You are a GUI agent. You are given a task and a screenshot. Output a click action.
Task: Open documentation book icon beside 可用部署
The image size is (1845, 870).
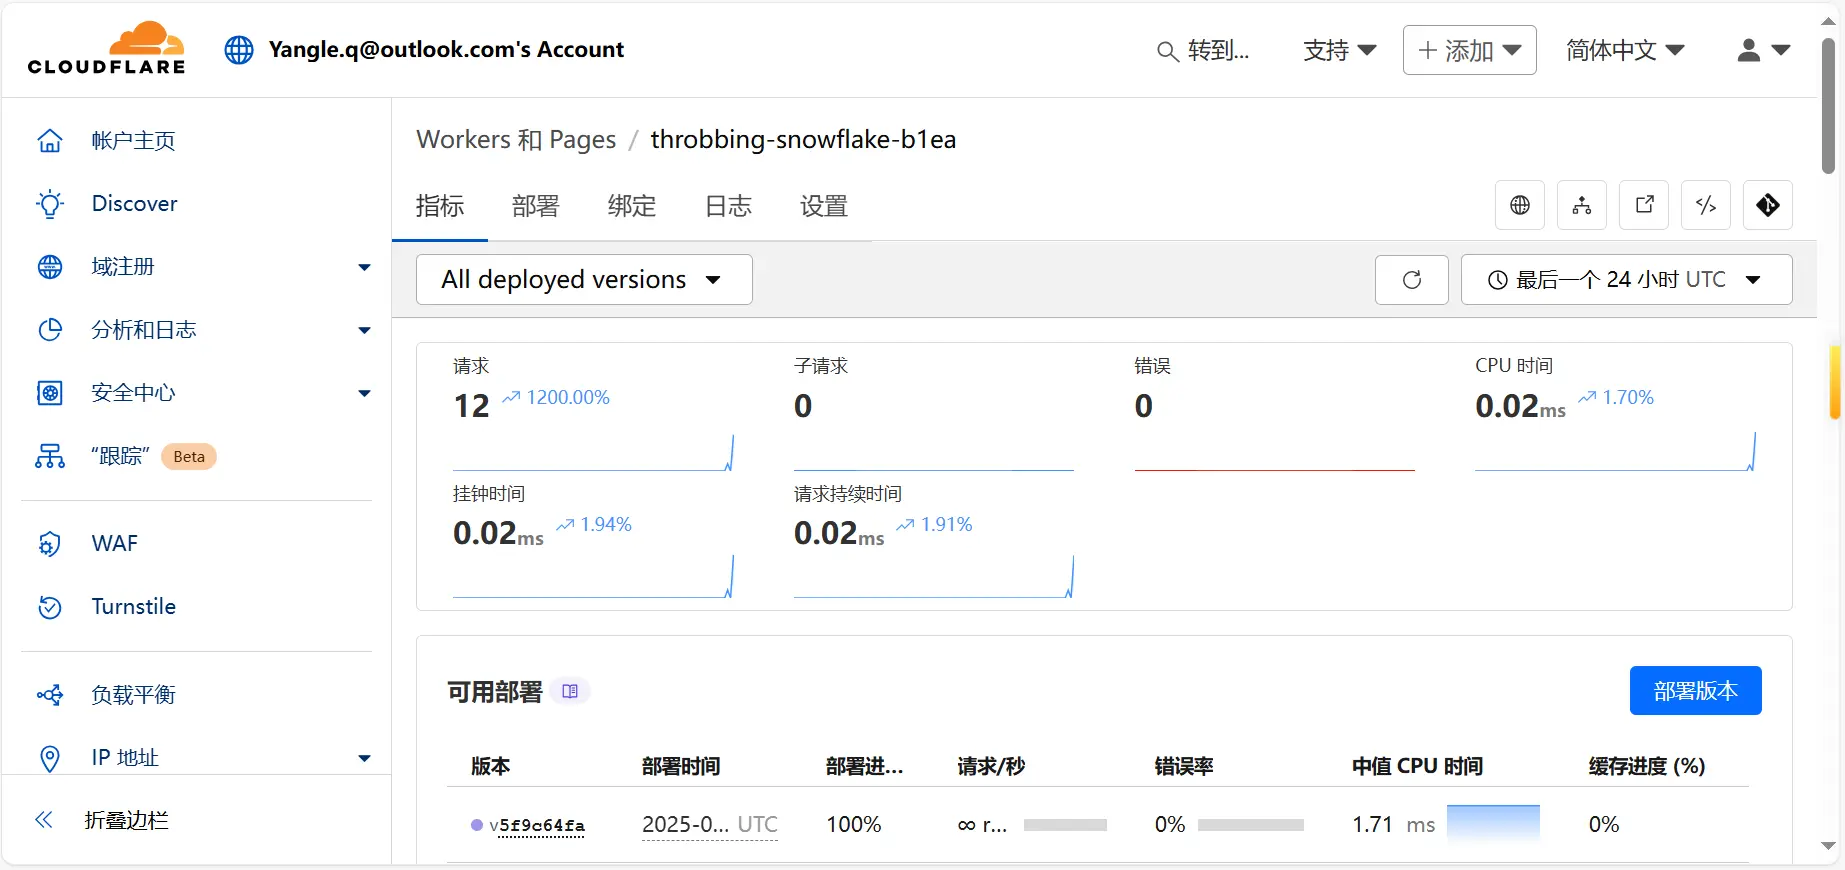click(570, 691)
